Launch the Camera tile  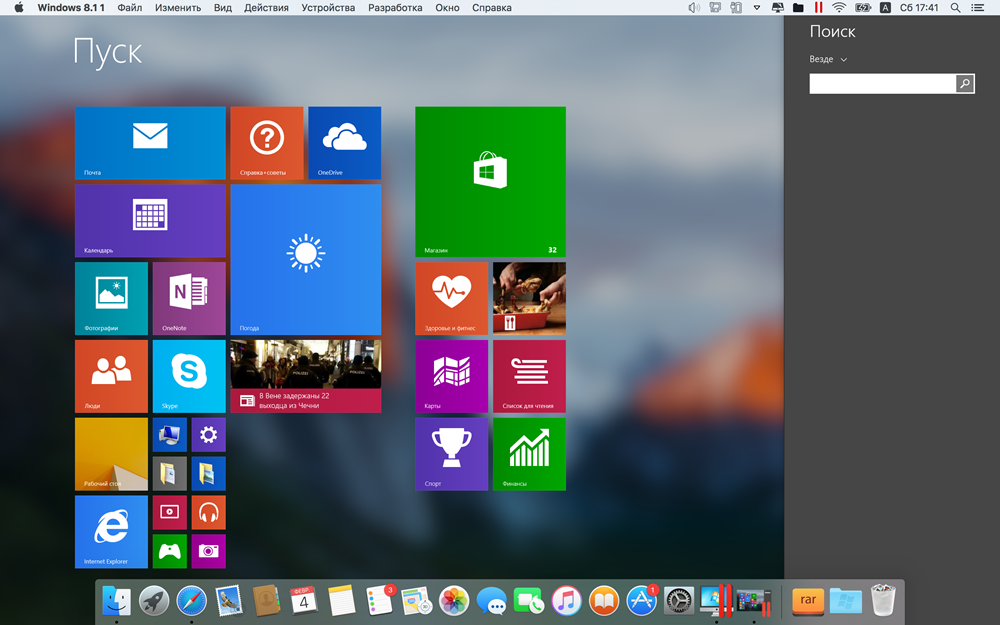pos(208,551)
